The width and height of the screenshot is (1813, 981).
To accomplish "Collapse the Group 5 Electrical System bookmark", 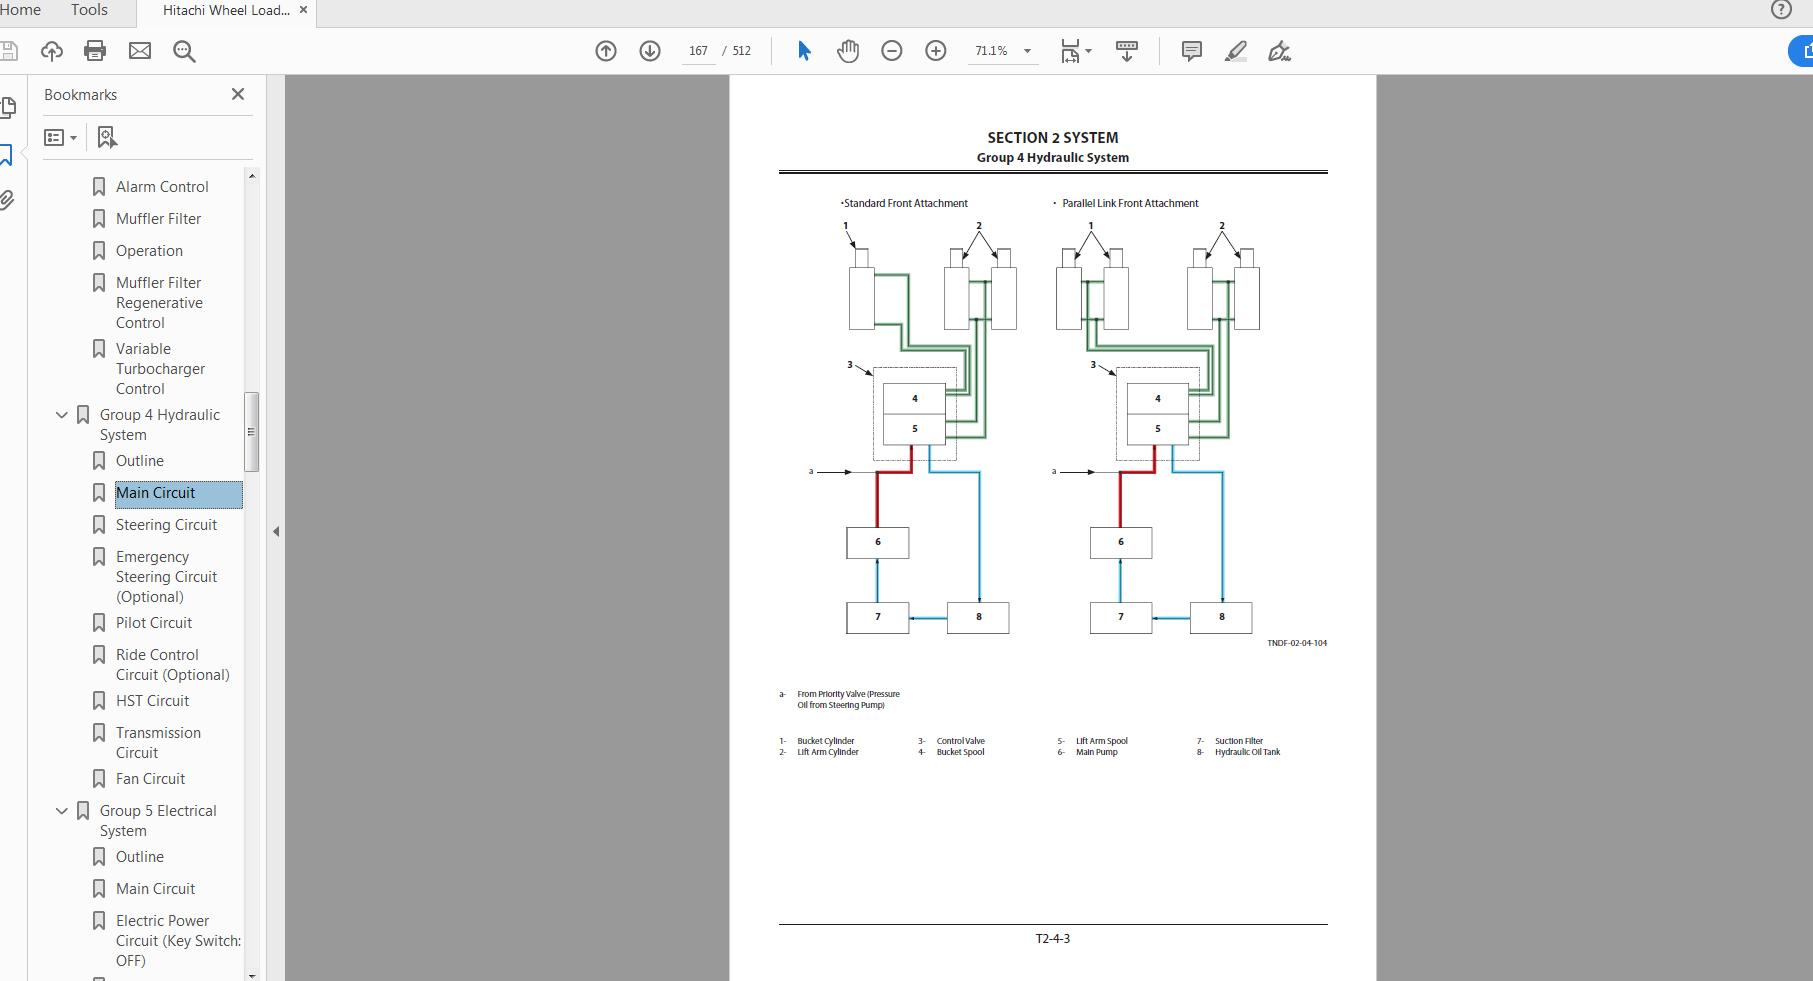I will [61, 811].
